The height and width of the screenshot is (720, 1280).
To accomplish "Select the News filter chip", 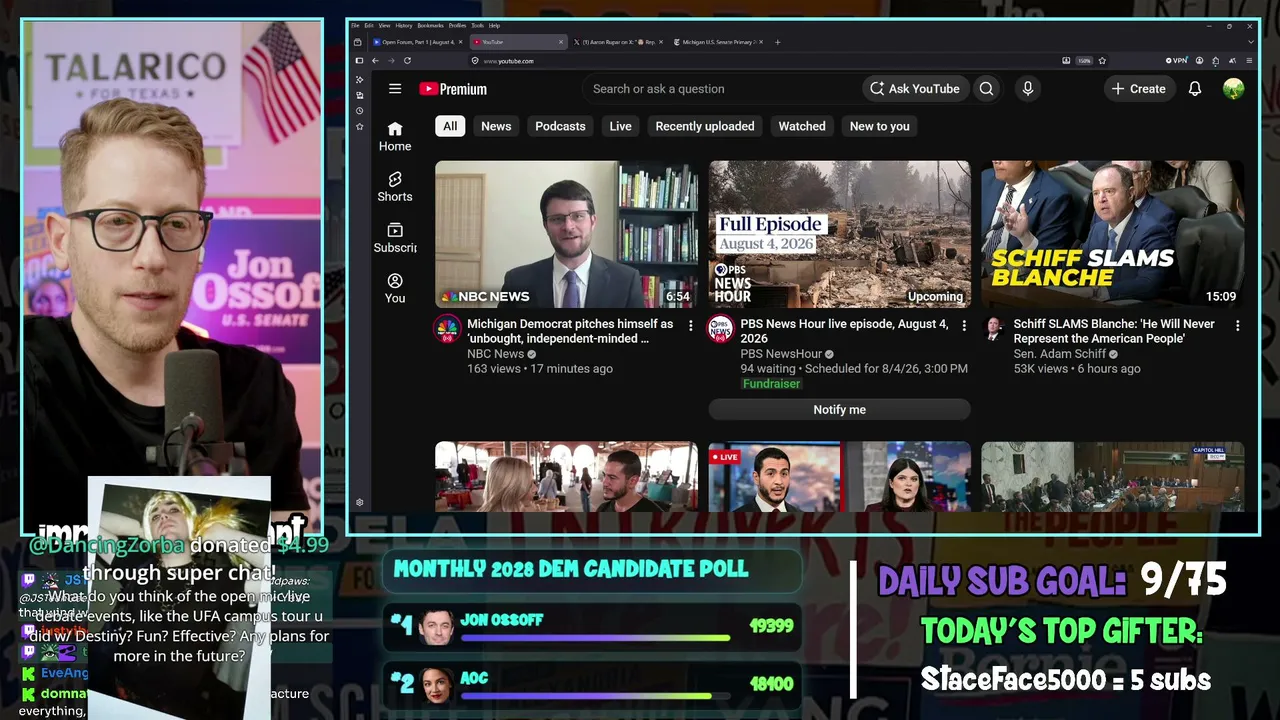I will click(x=496, y=126).
